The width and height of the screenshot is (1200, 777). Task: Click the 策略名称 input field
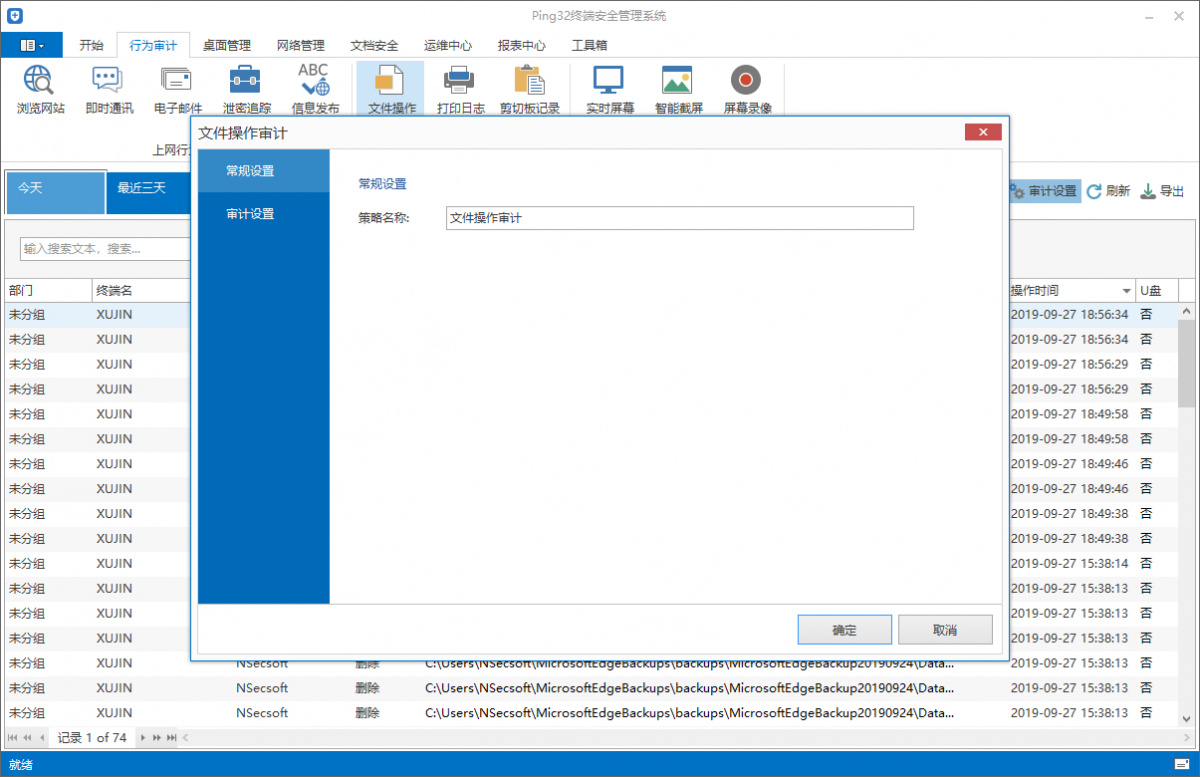coord(679,217)
